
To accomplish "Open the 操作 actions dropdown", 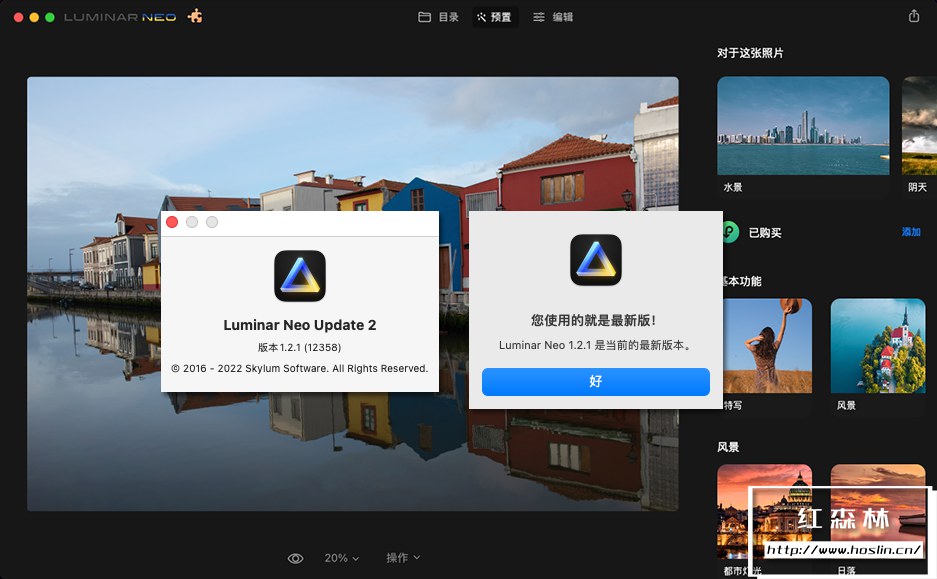I will [x=403, y=557].
